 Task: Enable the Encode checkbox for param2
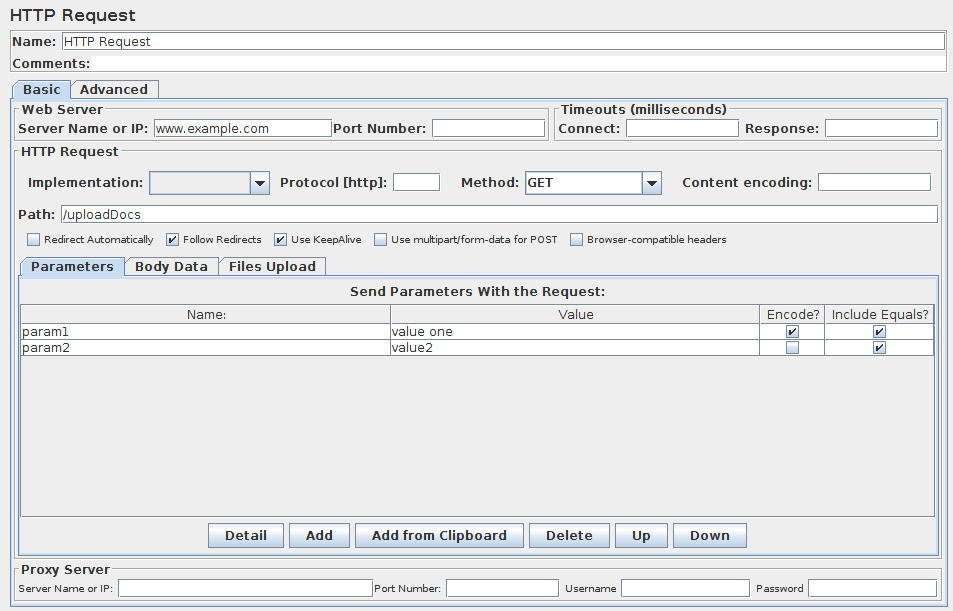[x=791, y=347]
